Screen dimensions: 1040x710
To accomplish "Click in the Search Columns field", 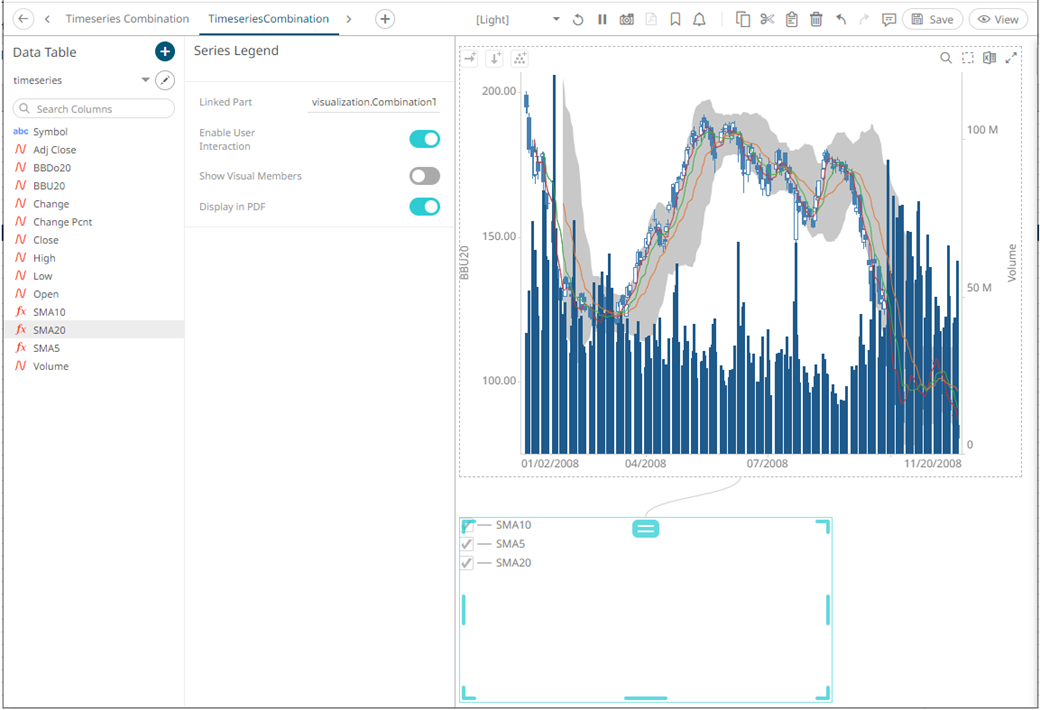I will pyautogui.click(x=94, y=108).
